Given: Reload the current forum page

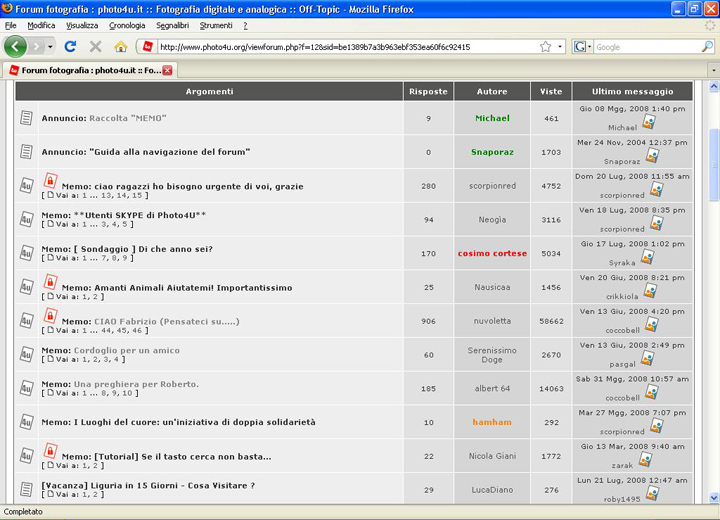Looking at the screenshot, I should (x=70, y=47).
